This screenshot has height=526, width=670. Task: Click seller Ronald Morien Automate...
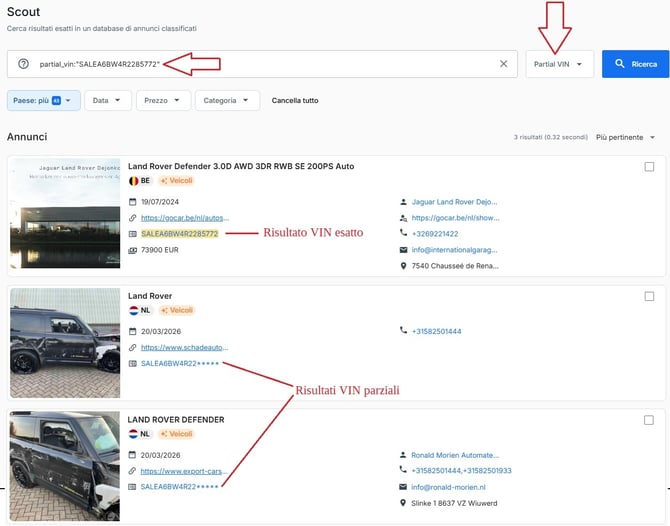pyautogui.click(x=455, y=455)
